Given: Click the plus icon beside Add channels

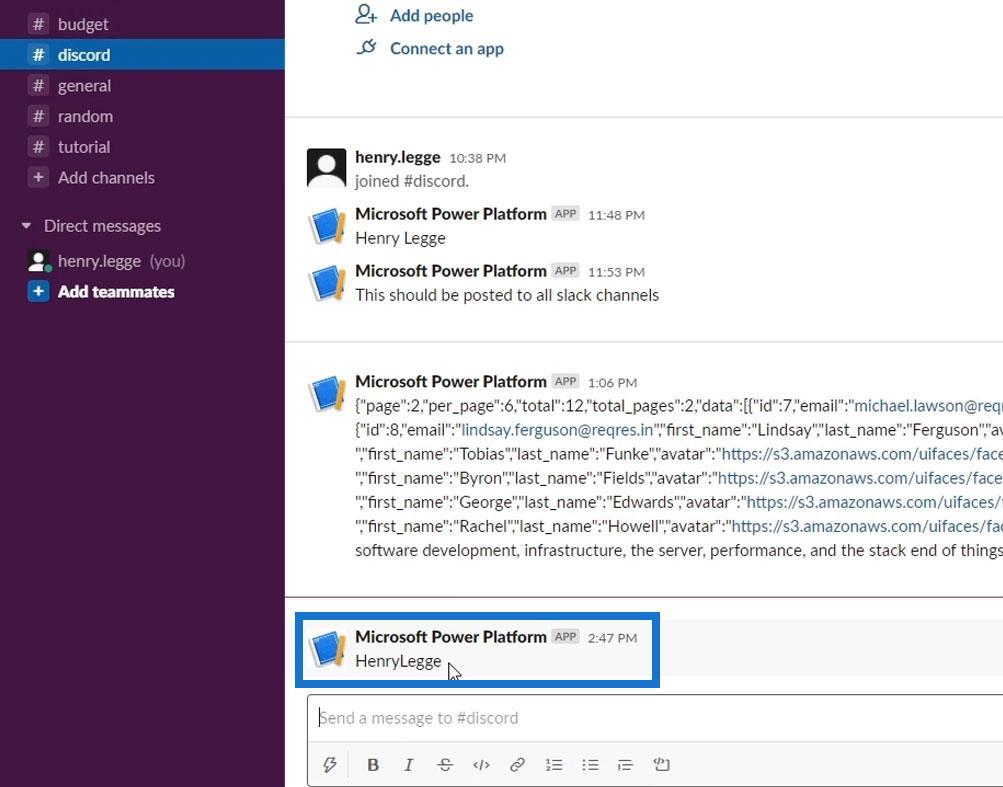Looking at the screenshot, I should tap(38, 177).
